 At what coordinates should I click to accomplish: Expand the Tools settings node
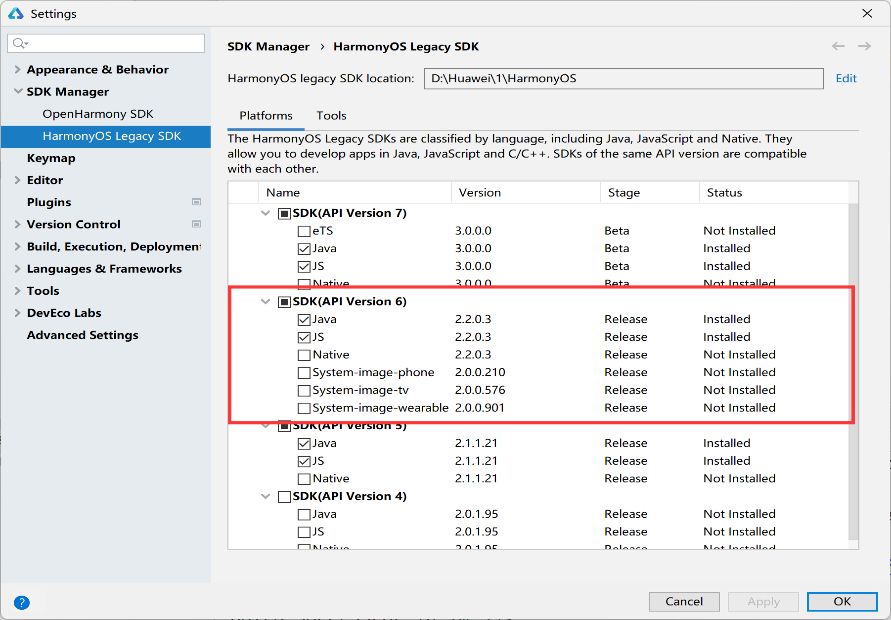17,290
